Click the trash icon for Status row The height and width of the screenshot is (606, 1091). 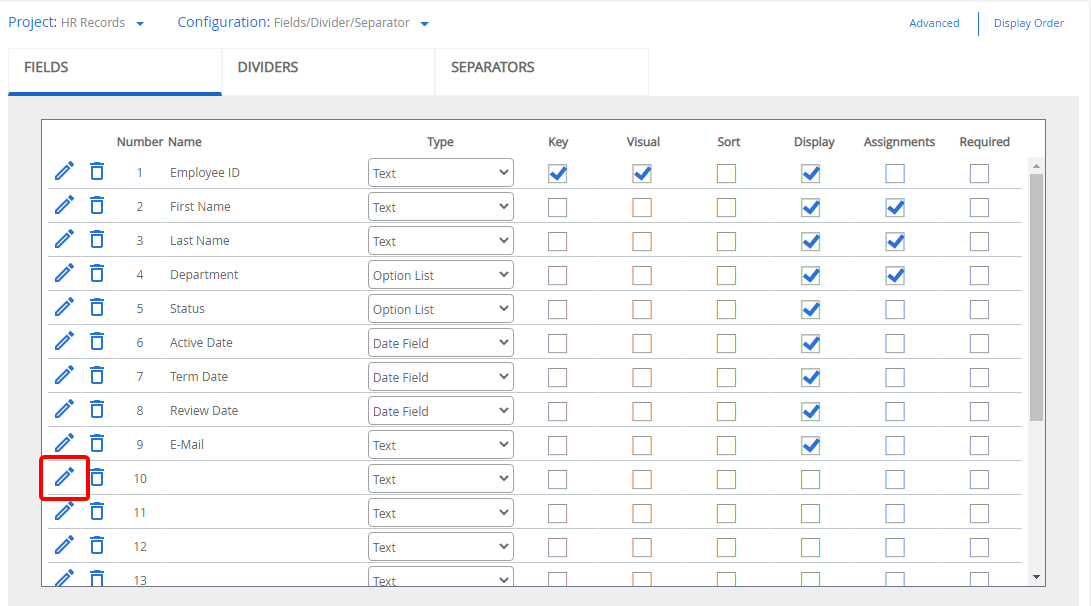click(x=97, y=308)
